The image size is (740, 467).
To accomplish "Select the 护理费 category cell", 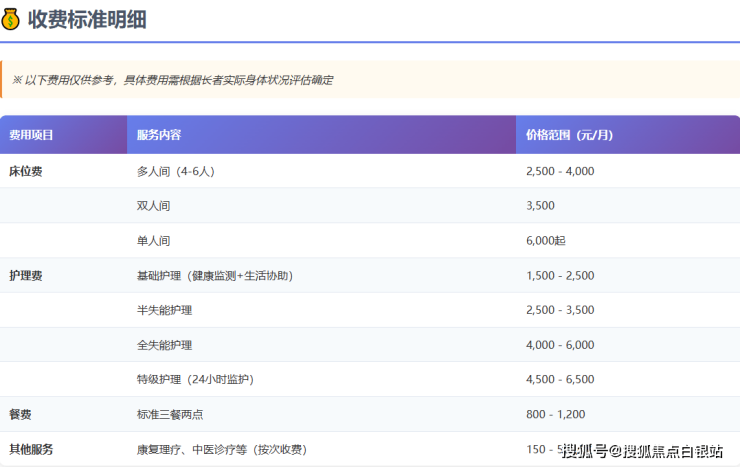I will 26,275.
